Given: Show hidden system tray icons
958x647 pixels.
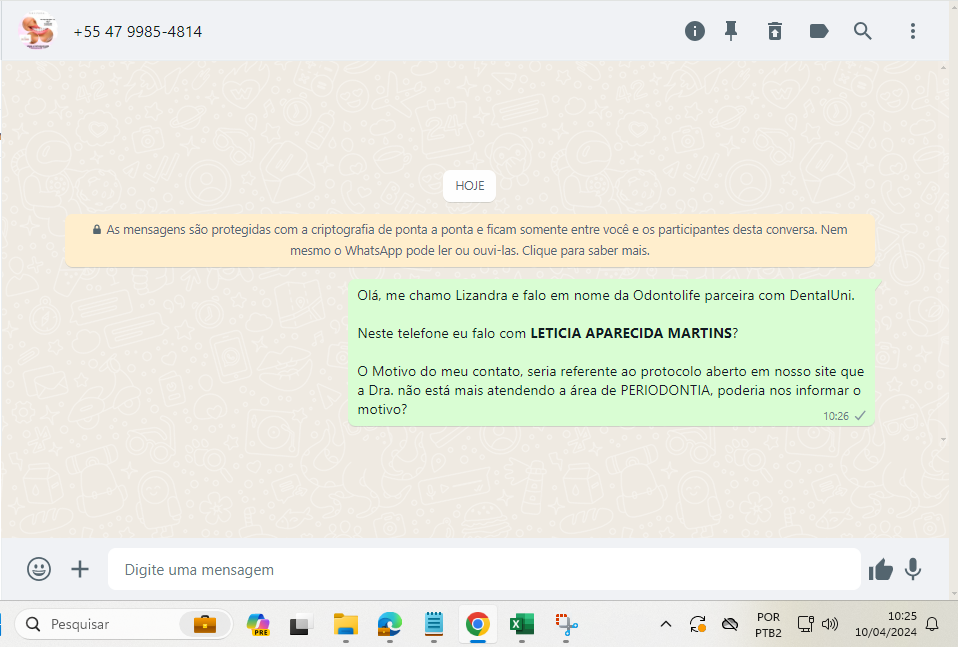Looking at the screenshot, I should pyautogui.click(x=666, y=624).
